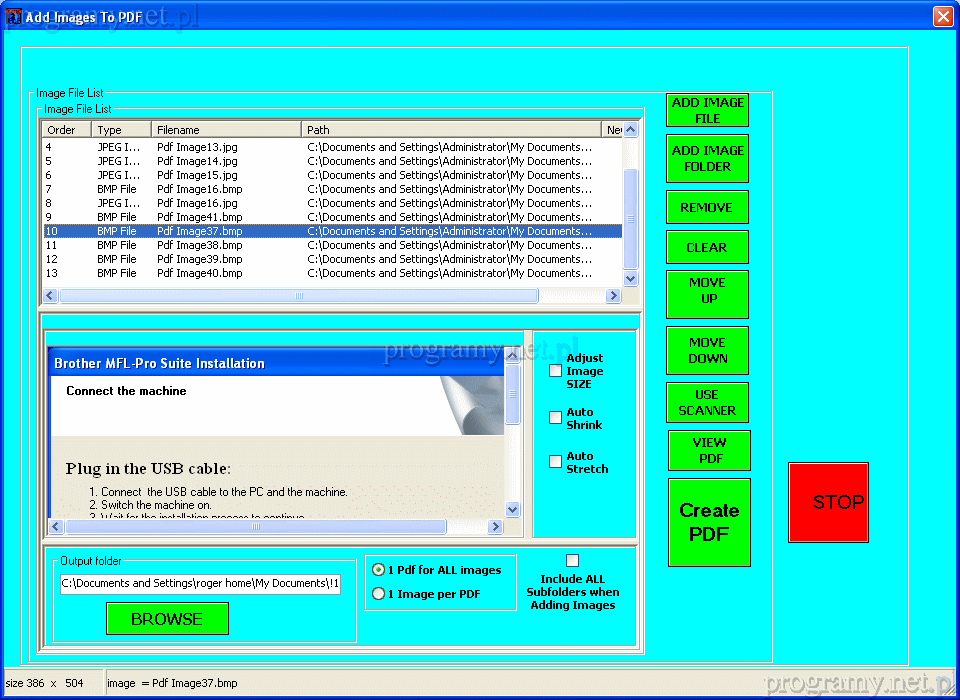Image resolution: width=960 pixels, height=700 pixels.
Task: Sort list by Filename column header
Action: pos(226,130)
